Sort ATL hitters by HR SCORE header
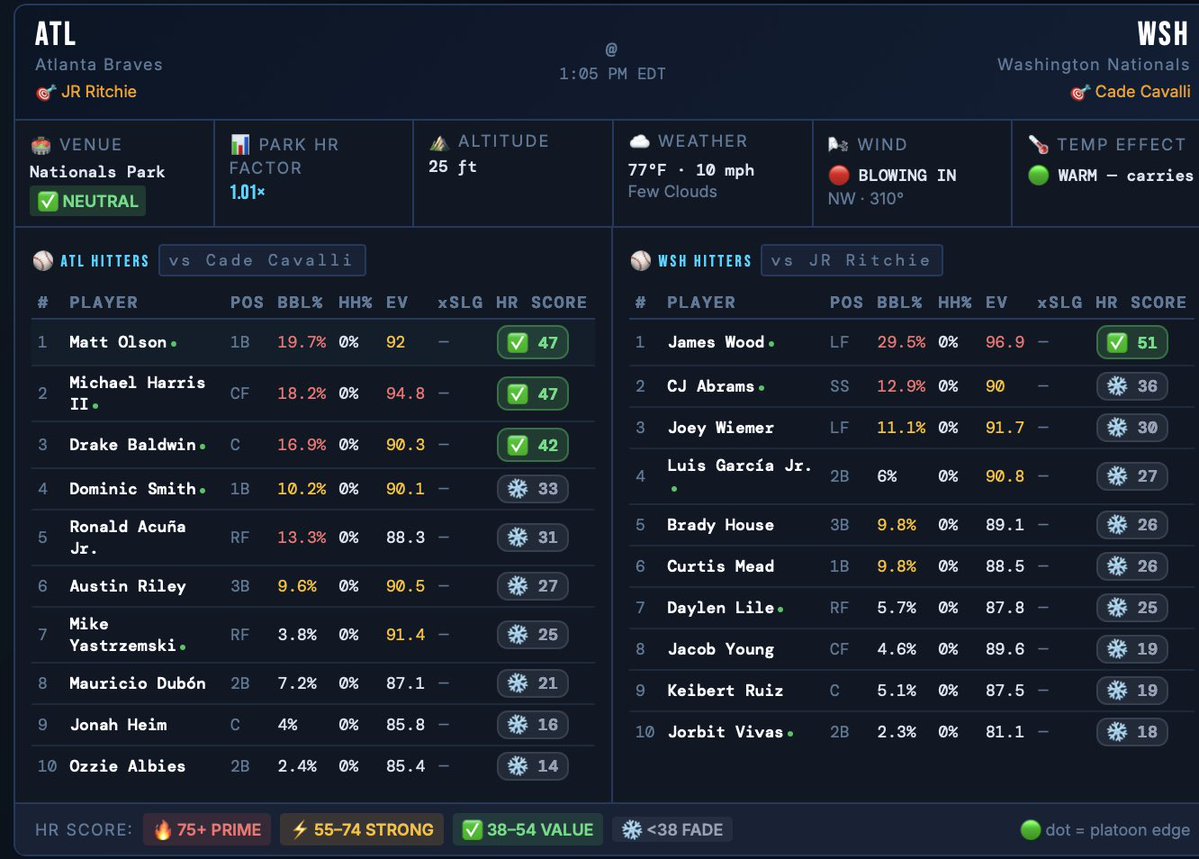 541,303
